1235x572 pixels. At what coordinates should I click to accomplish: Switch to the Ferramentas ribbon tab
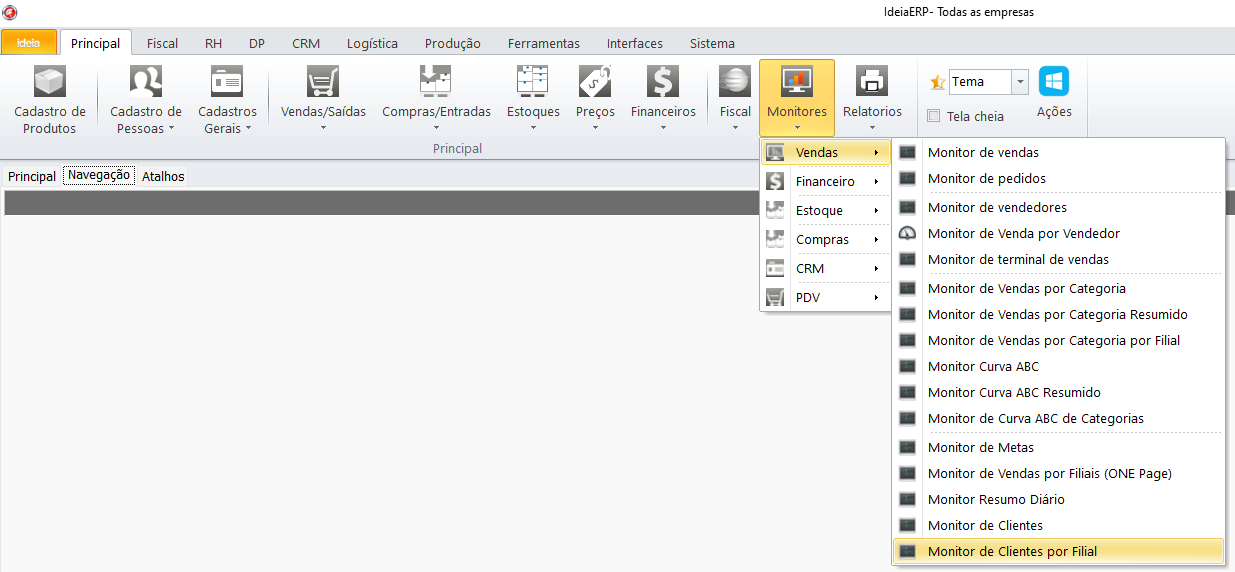pos(543,43)
